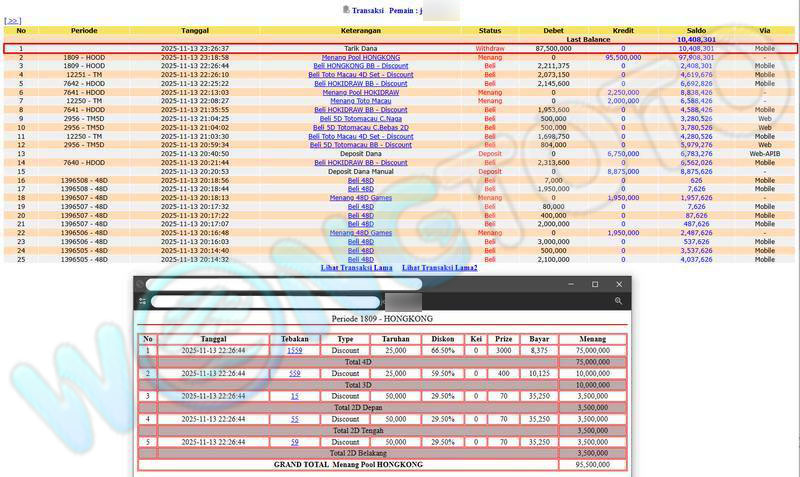
Task: Click tebakan number 559 in popup
Action: point(294,374)
